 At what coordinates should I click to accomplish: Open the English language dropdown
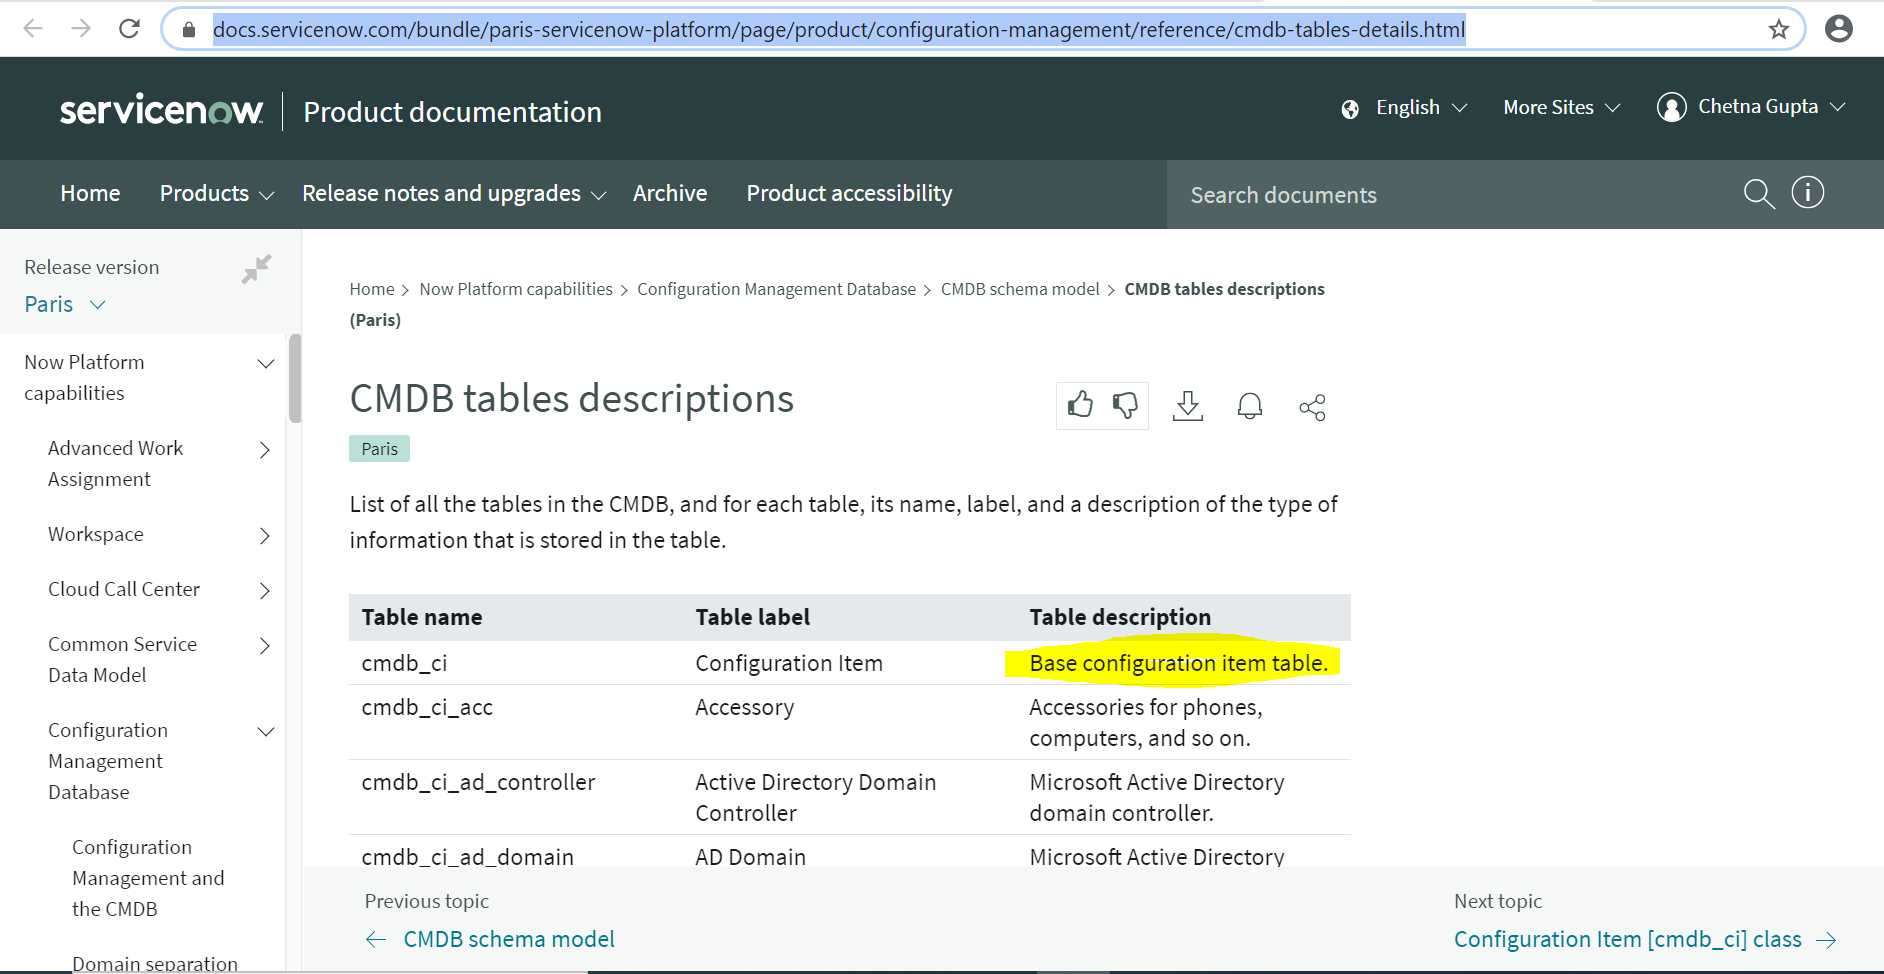point(1422,107)
